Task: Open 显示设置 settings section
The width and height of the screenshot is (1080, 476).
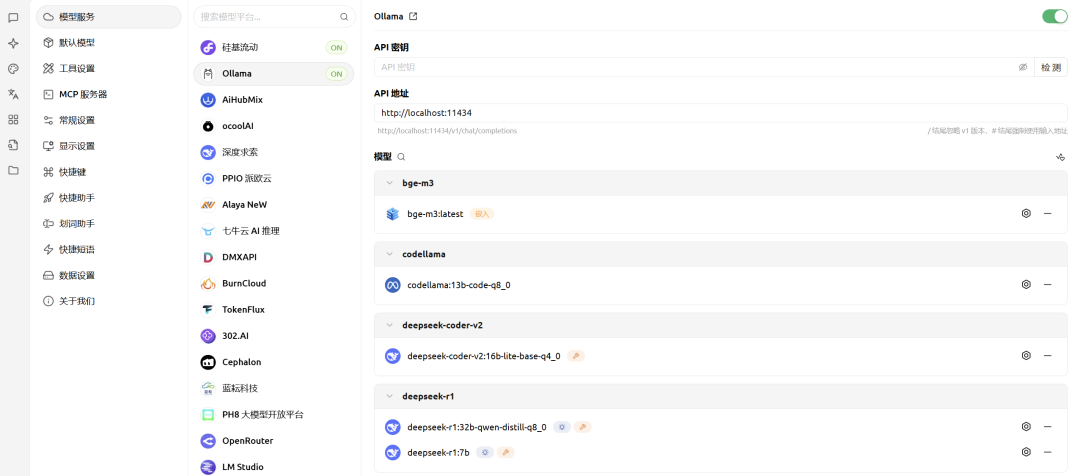Action: point(108,146)
